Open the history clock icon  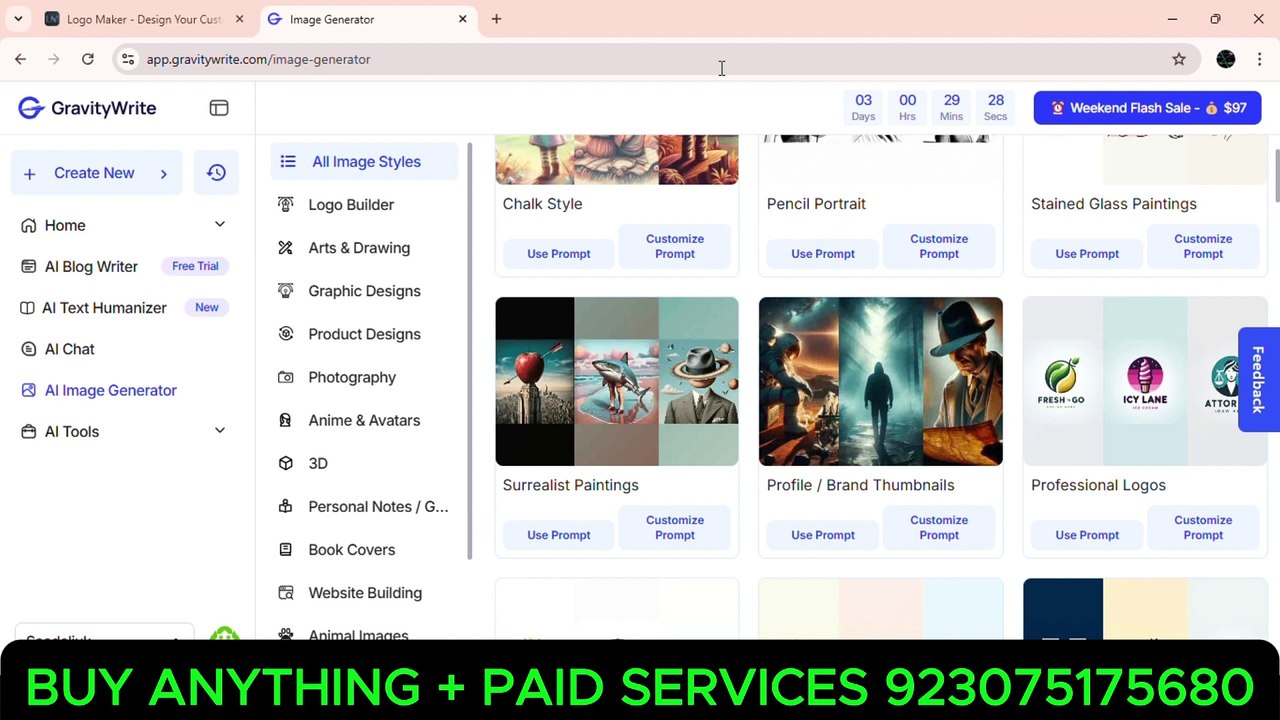[216, 173]
